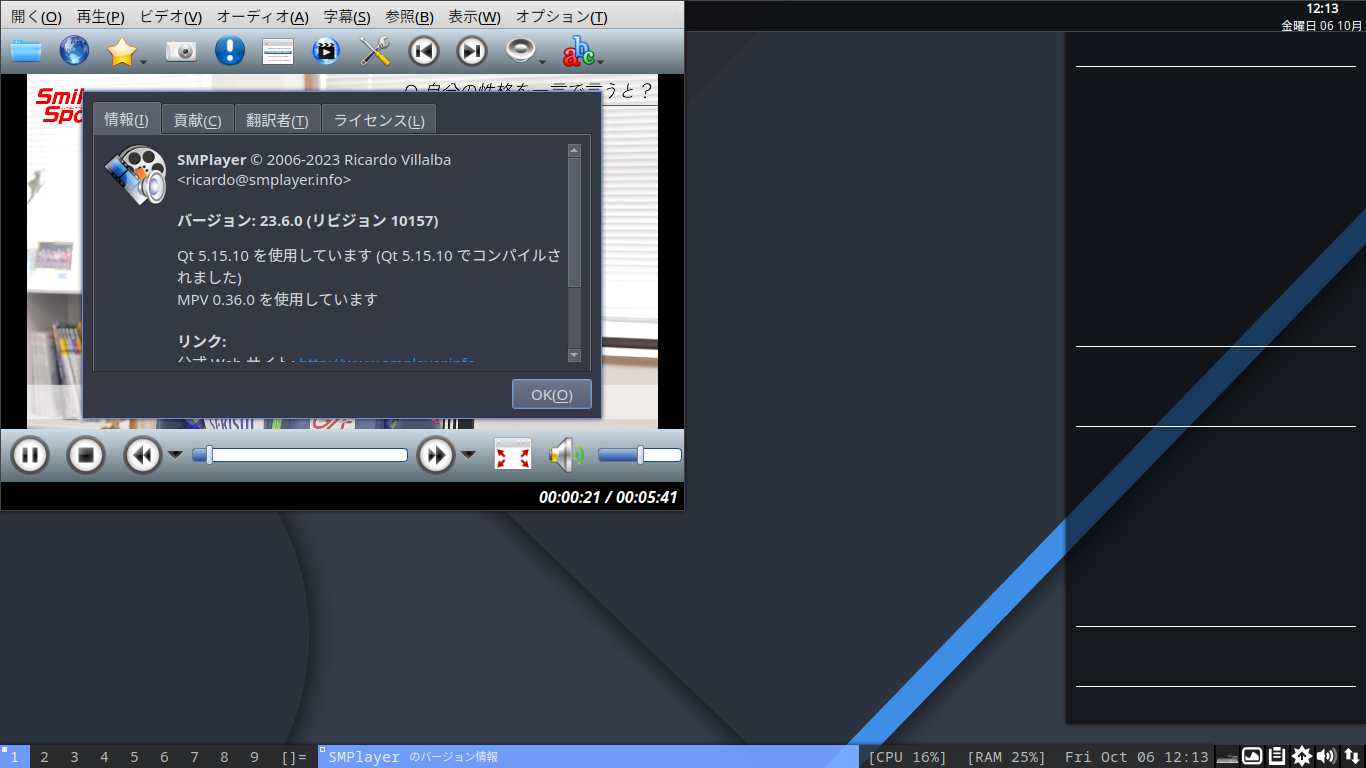The height and width of the screenshot is (768, 1366).
Task: Switch to workspace 2
Action: click(x=45, y=757)
